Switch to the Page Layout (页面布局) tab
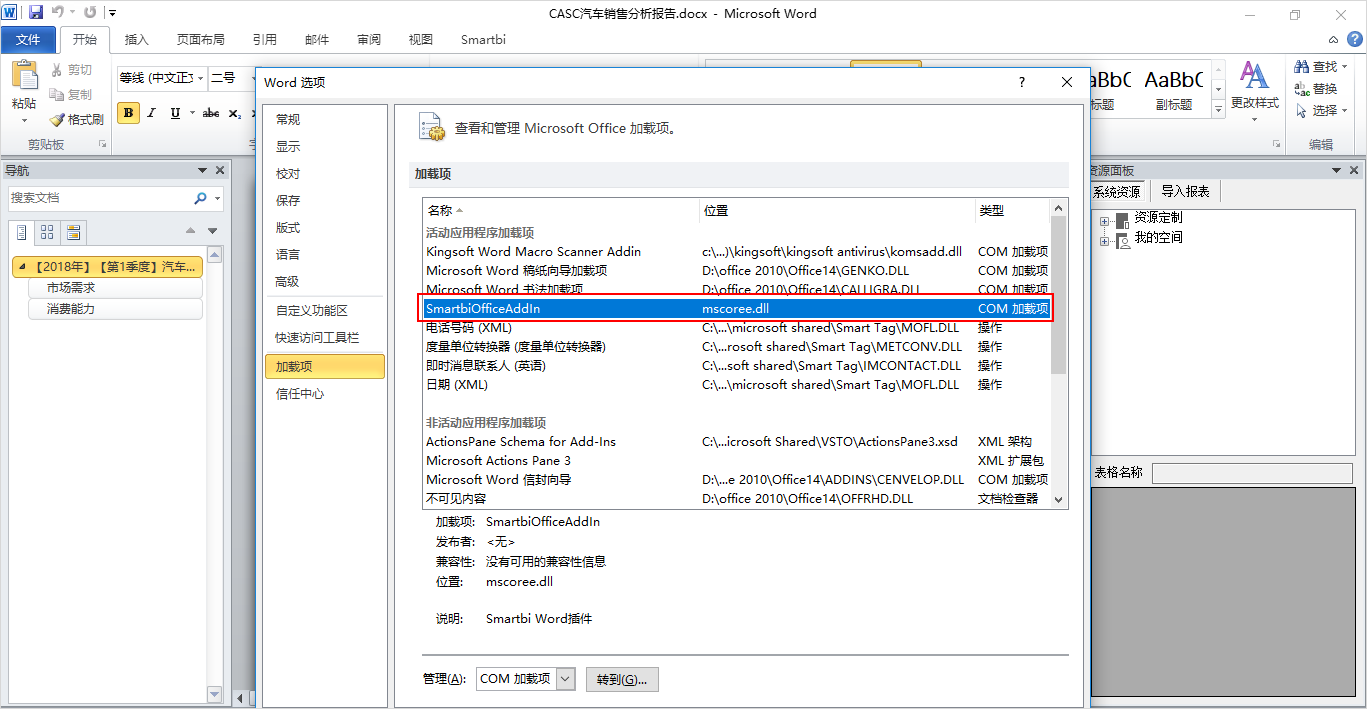This screenshot has width=1367, height=709. (200, 40)
